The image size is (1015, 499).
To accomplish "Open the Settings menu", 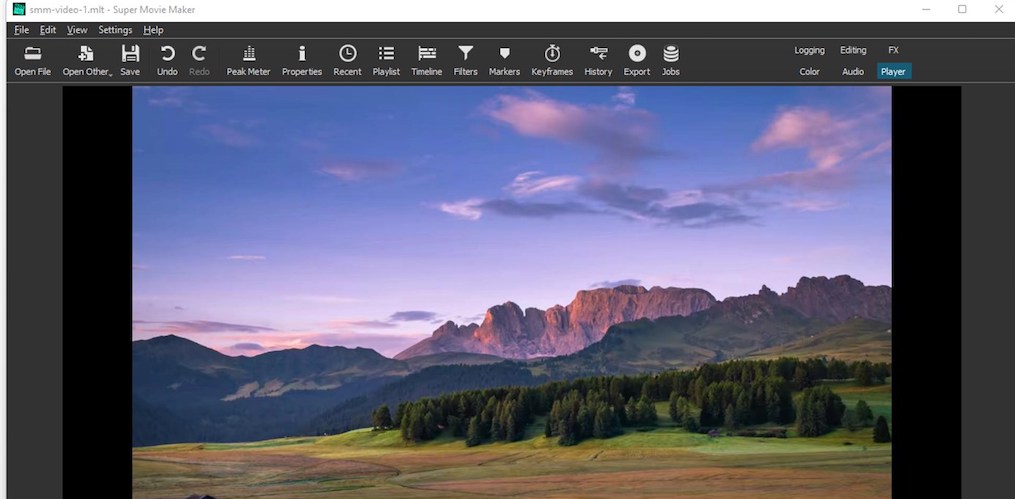I will (115, 30).
